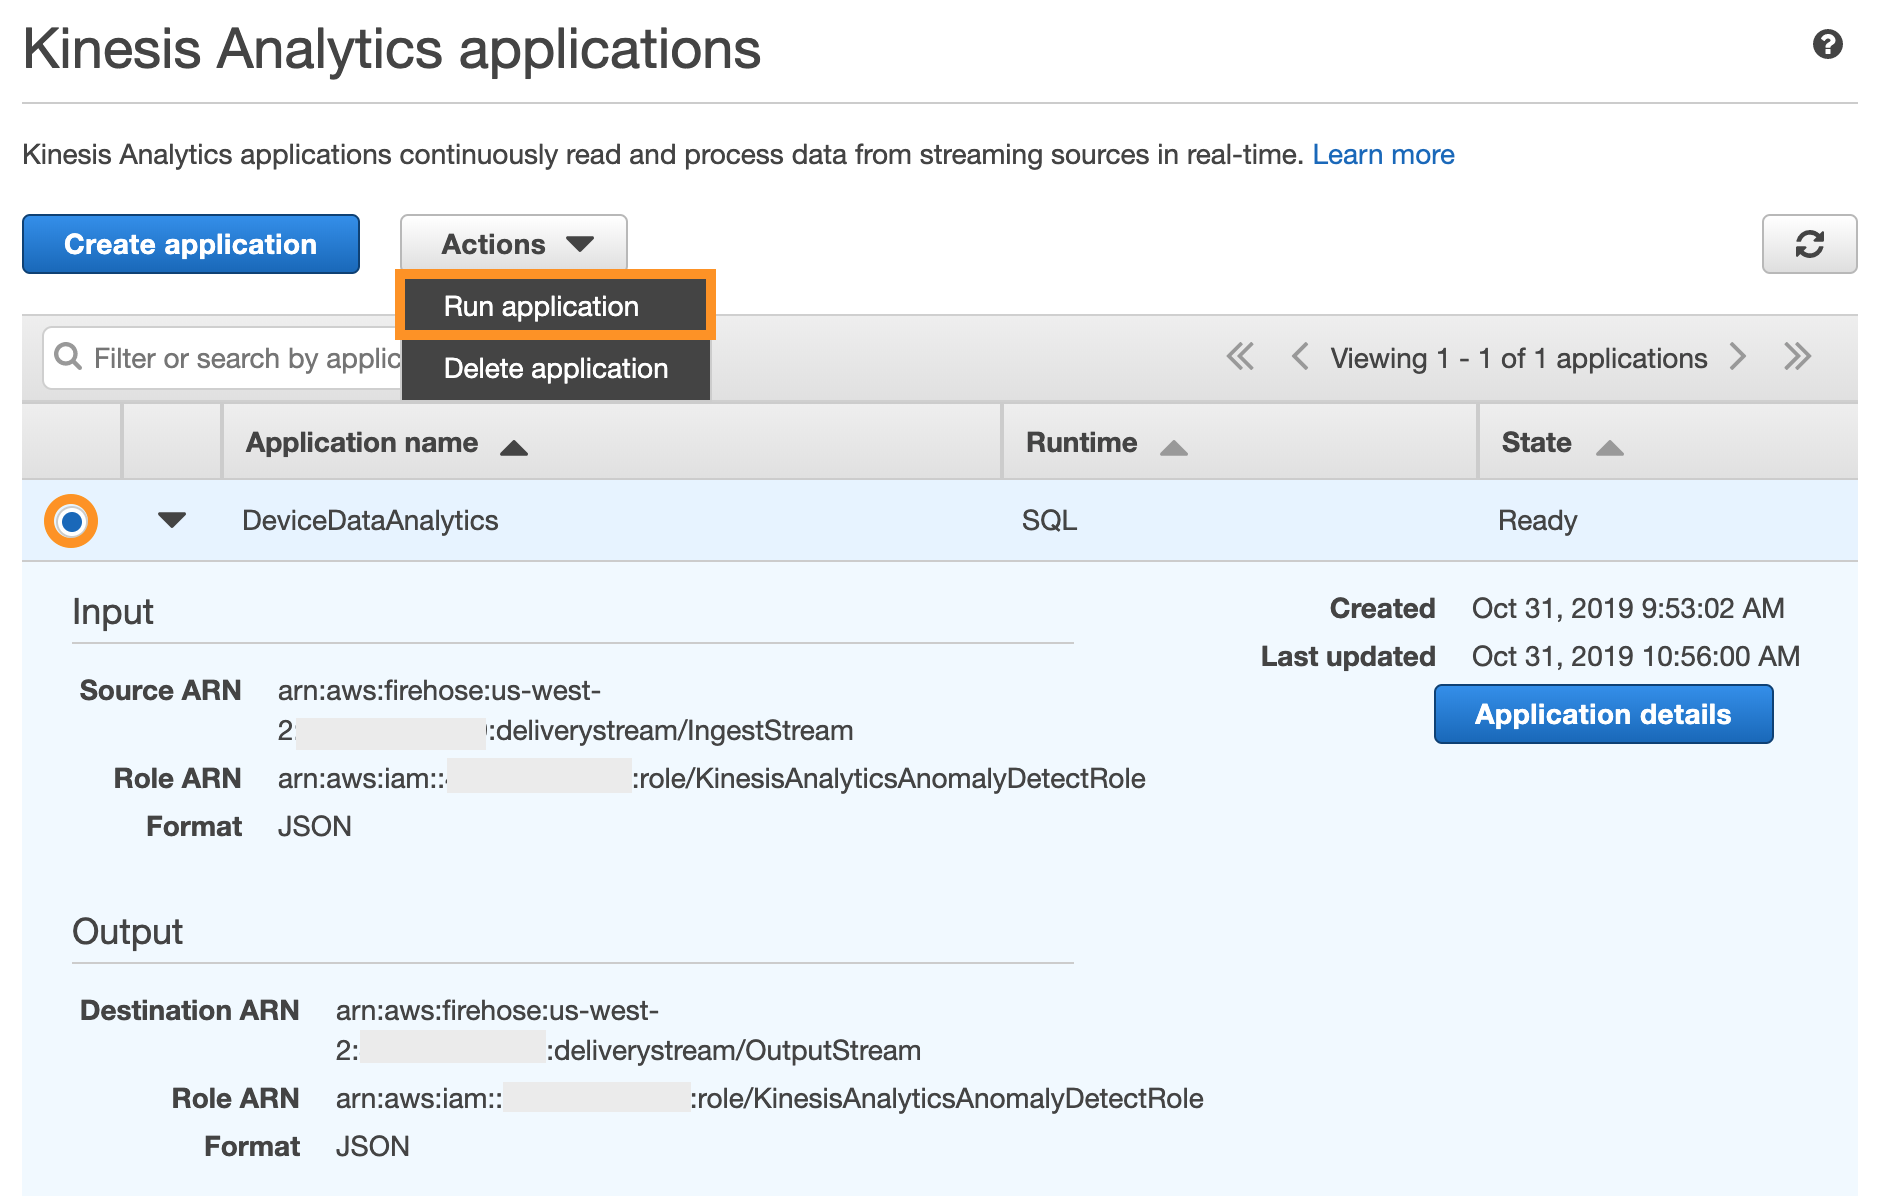
Task: Focus the filter or search field
Action: click(x=222, y=358)
